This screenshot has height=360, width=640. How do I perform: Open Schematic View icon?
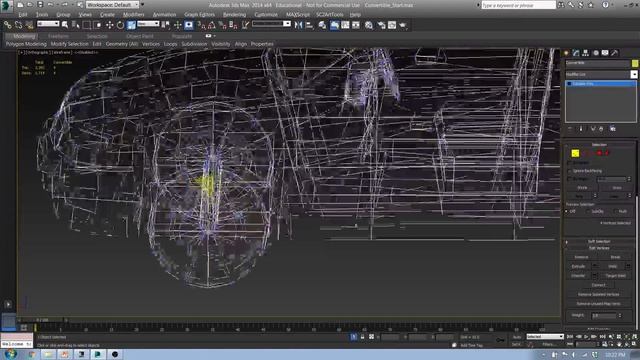pyautogui.click(x=356, y=25)
